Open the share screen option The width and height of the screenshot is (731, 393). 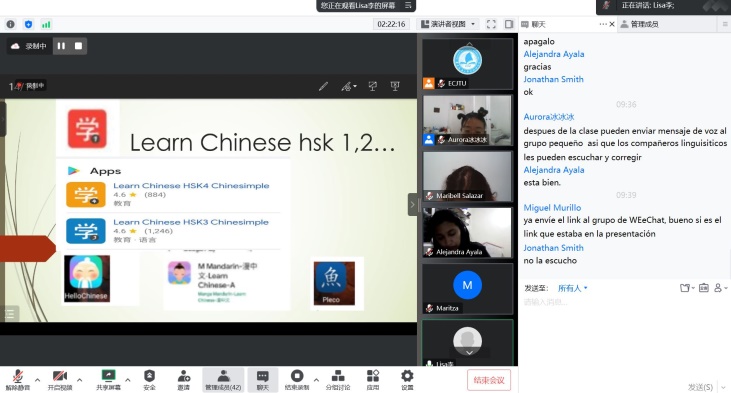tap(108, 379)
